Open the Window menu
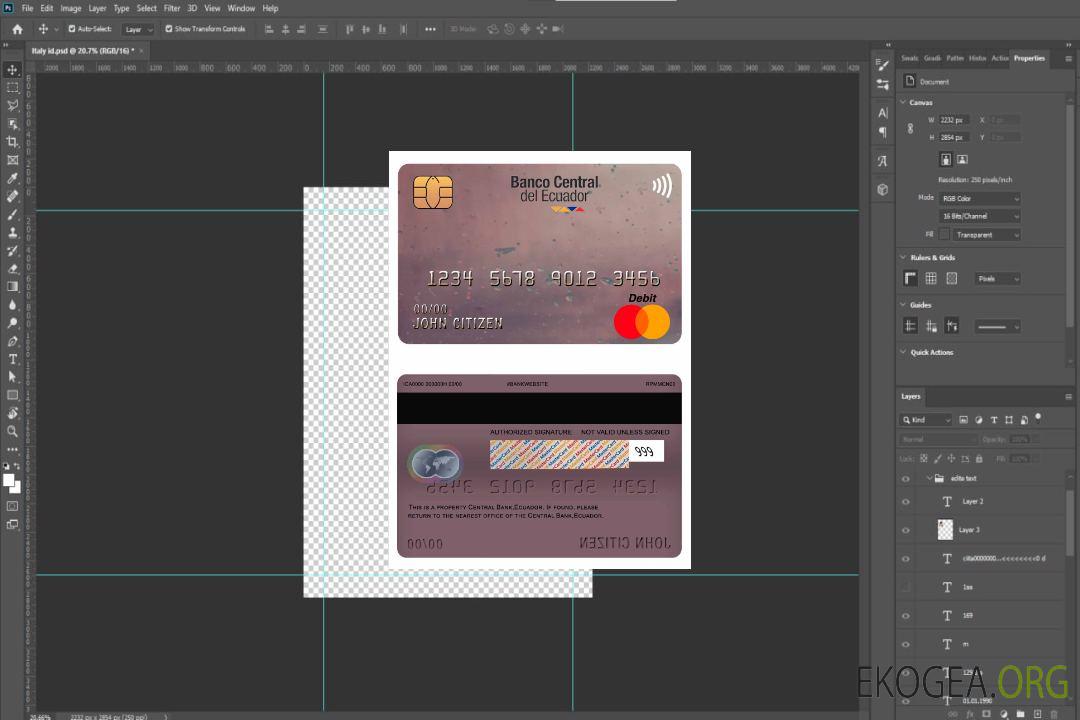The height and width of the screenshot is (720, 1080). pyautogui.click(x=241, y=8)
